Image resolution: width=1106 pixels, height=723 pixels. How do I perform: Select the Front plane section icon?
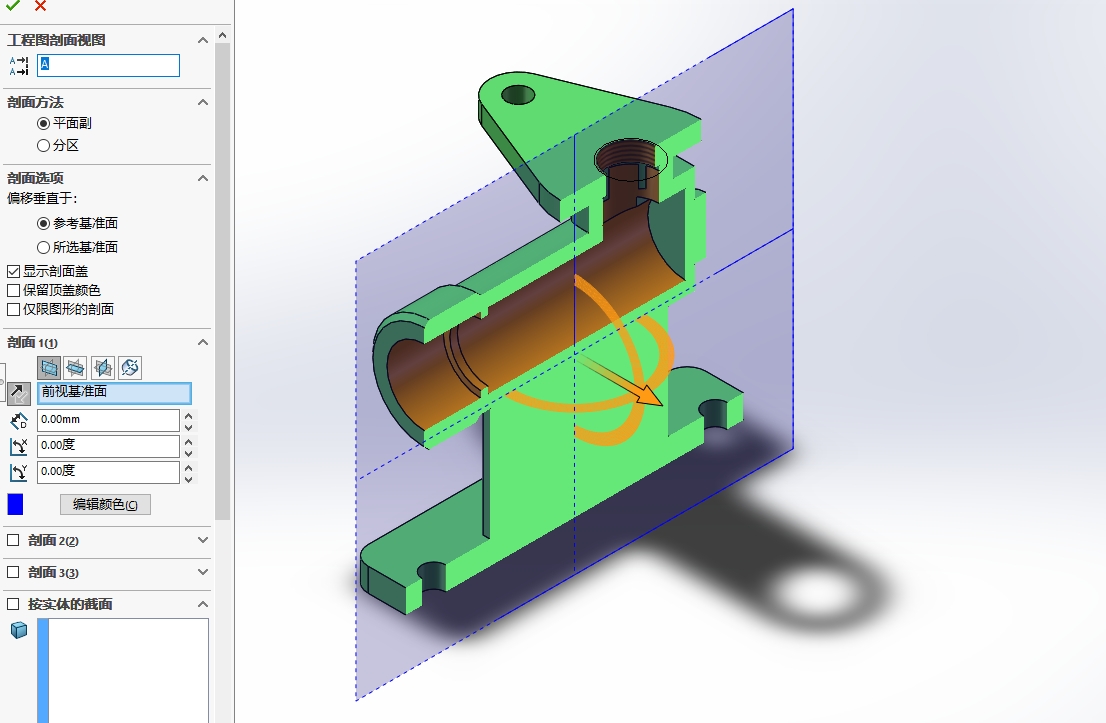49,367
